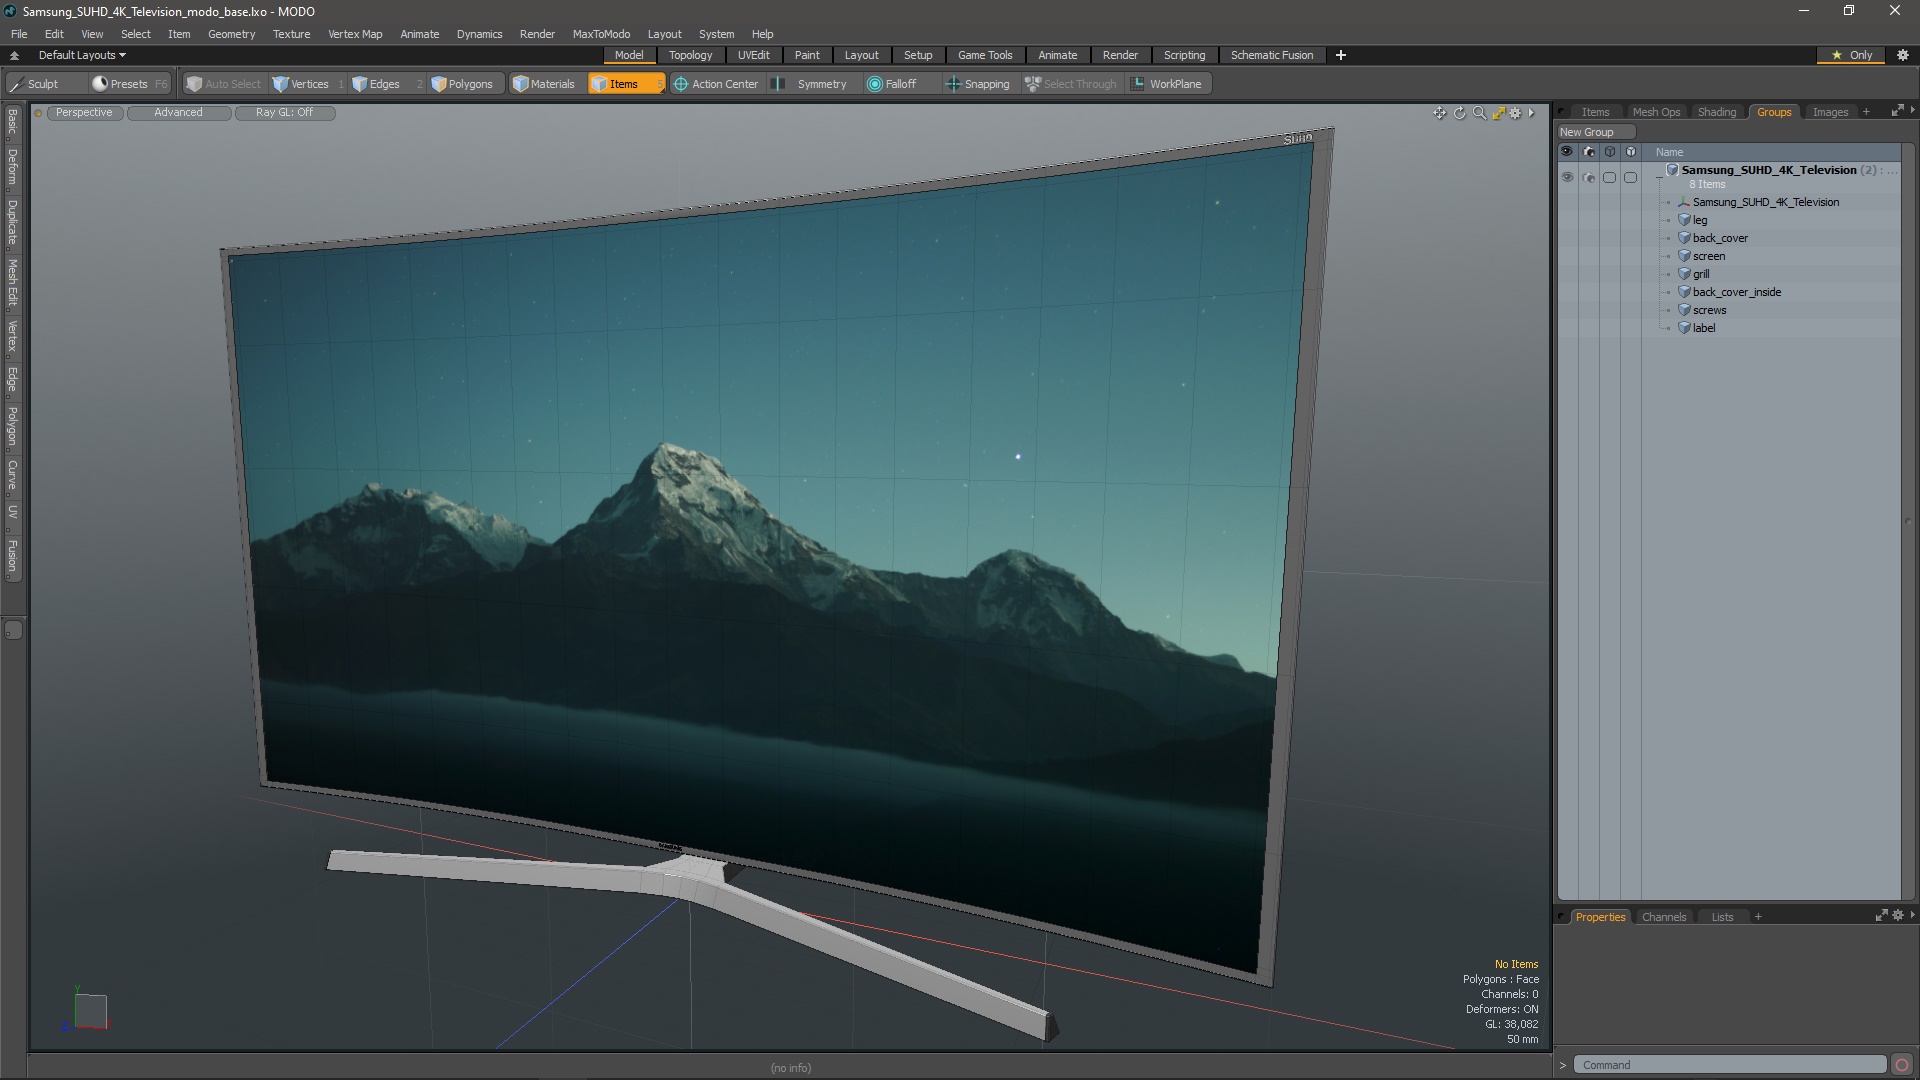The width and height of the screenshot is (1920, 1080).
Task: Switch to the Shading tab
Action: [1716, 112]
